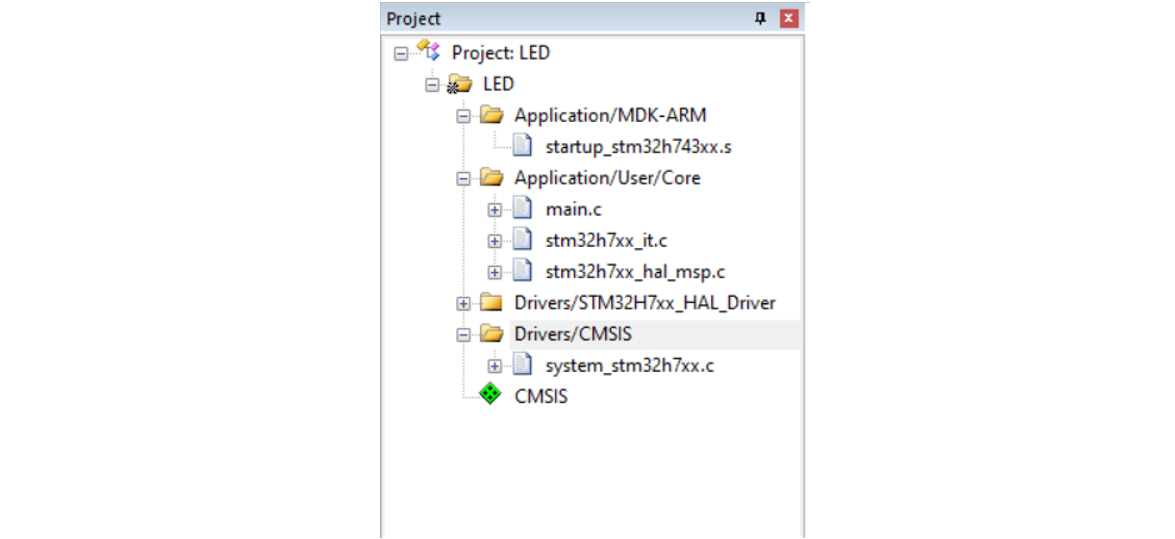The width and height of the screenshot is (1175, 539).
Task: Pin the Project panel with the pushpin
Action: 761,19
